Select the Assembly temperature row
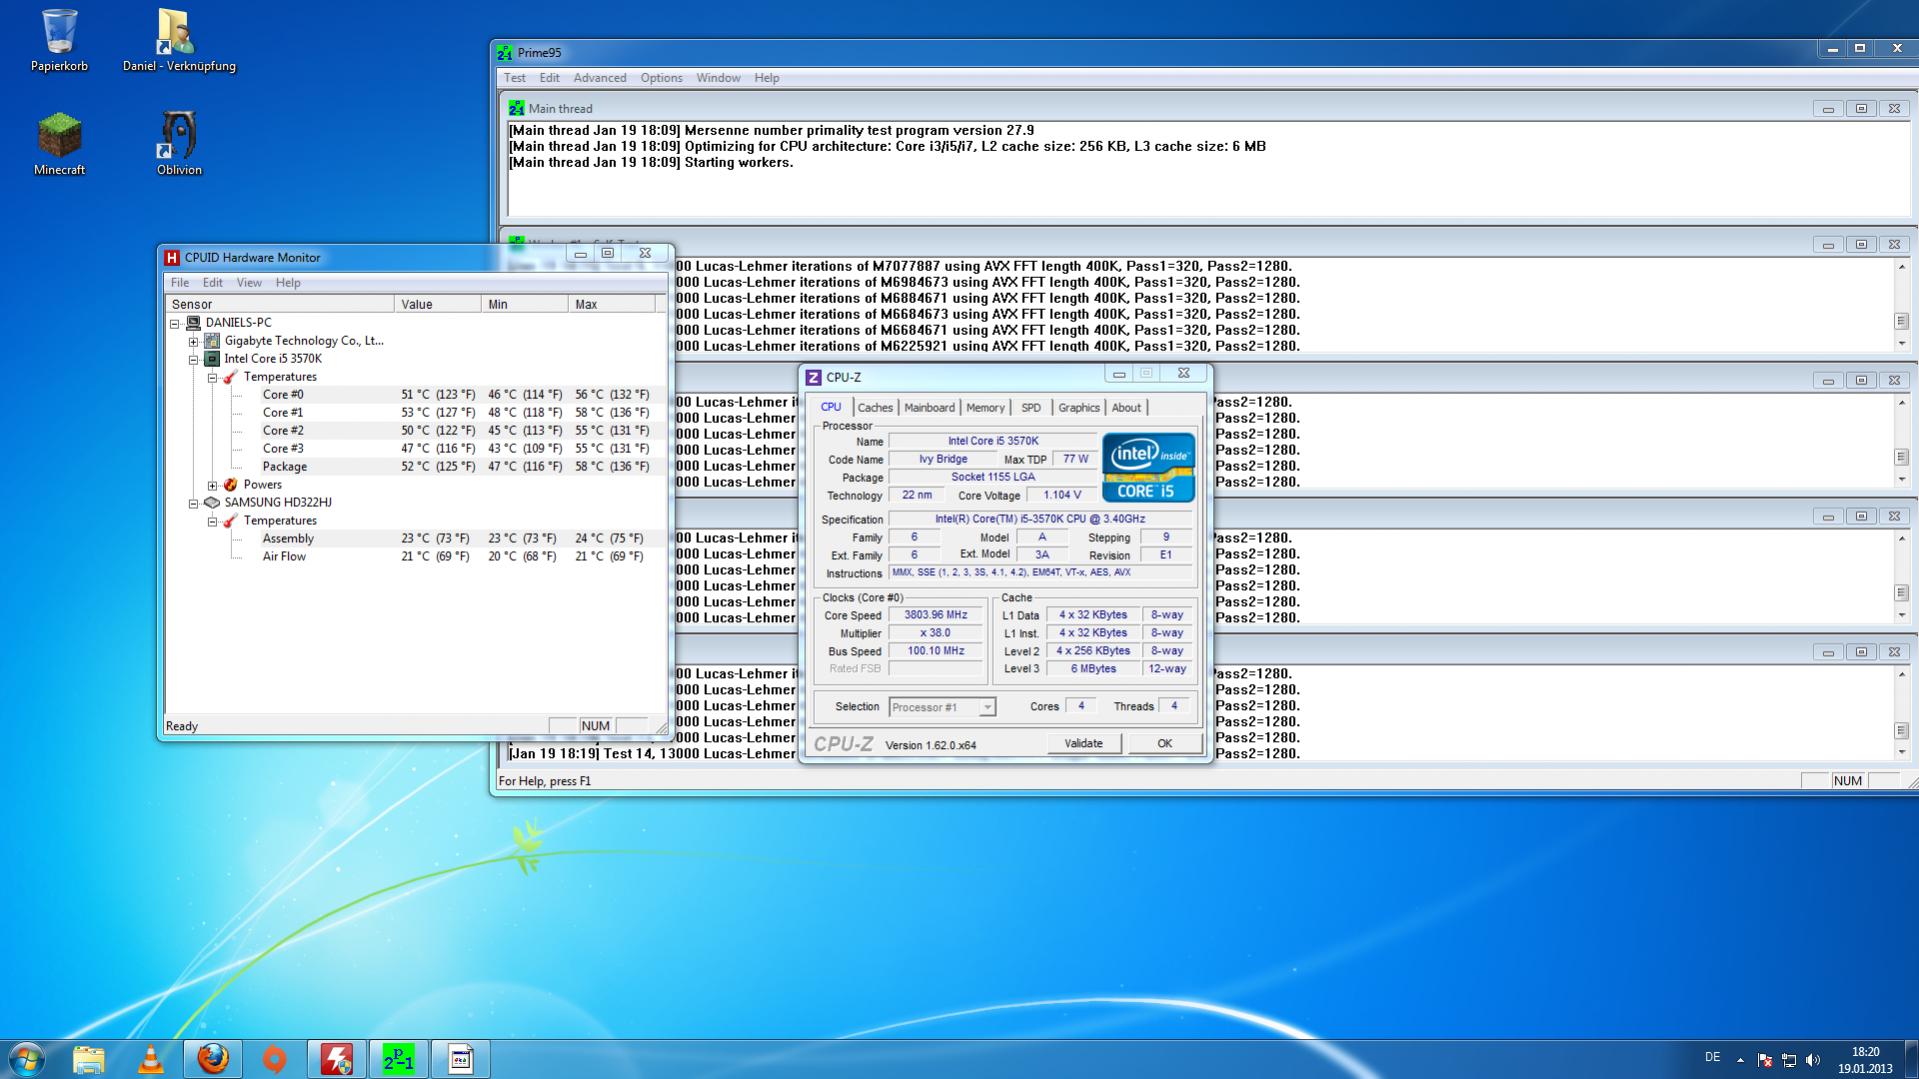Viewport: 1919px width, 1079px height. point(415,539)
